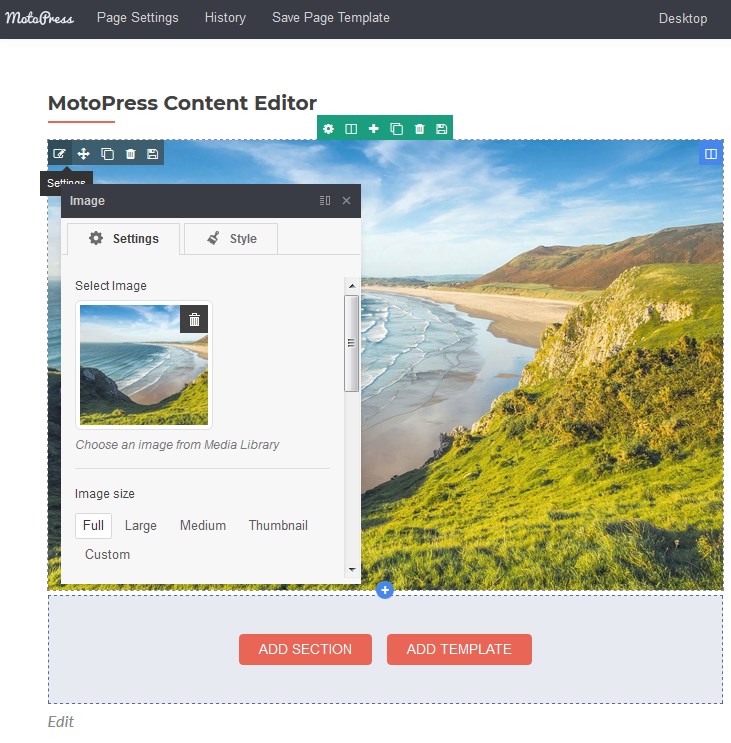731x743 pixels.
Task: Click blue plus add-row circle
Action: point(385,590)
